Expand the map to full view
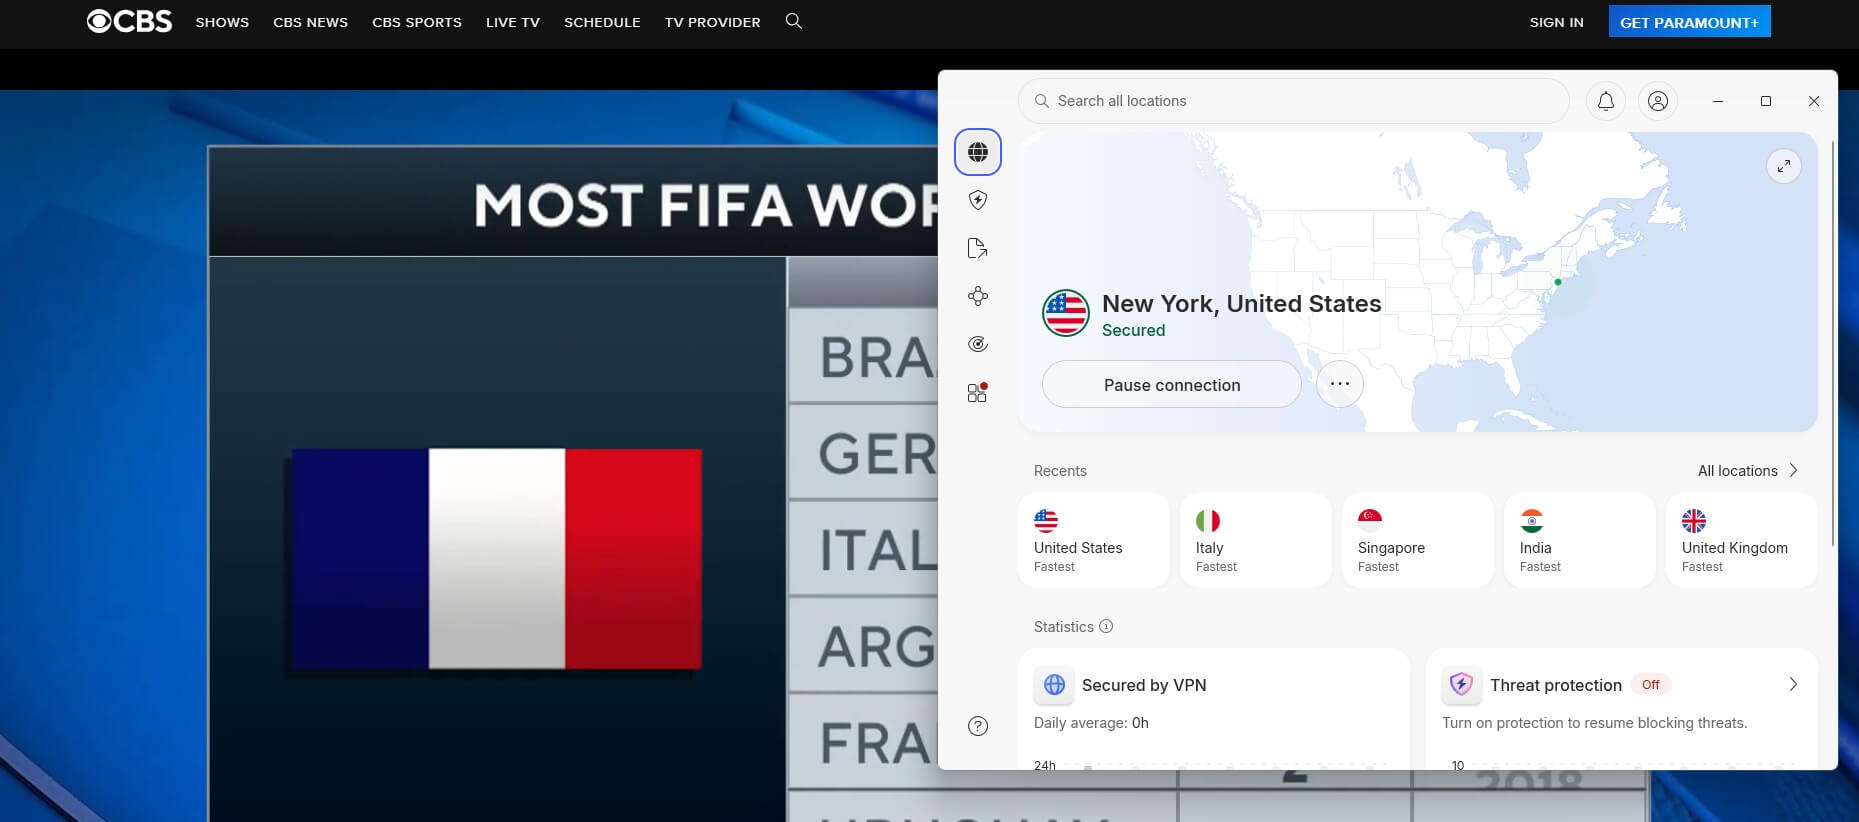Viewport: 1859px width, 822px height. pyautogui.click(x=1784, y=166)
